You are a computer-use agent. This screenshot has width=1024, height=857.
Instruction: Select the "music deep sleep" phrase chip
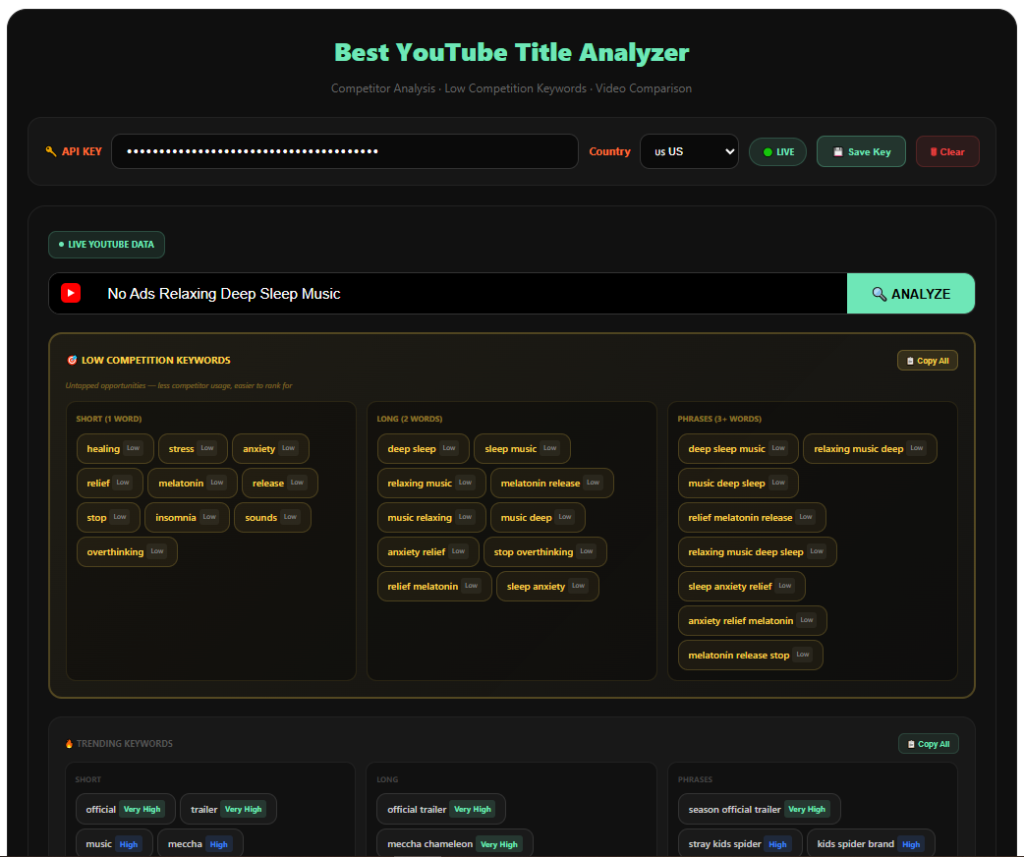[738, 483]
